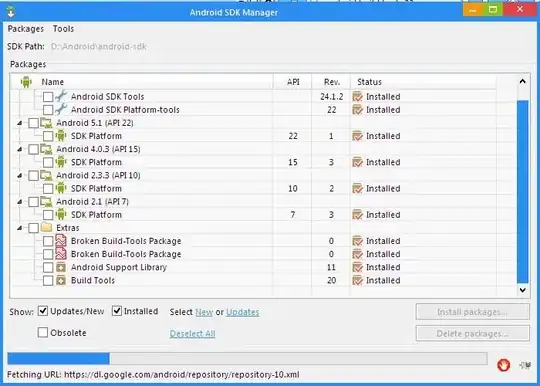
Task: Click the android icon of the API 10 SDK Platform
Action: [61, 188]
